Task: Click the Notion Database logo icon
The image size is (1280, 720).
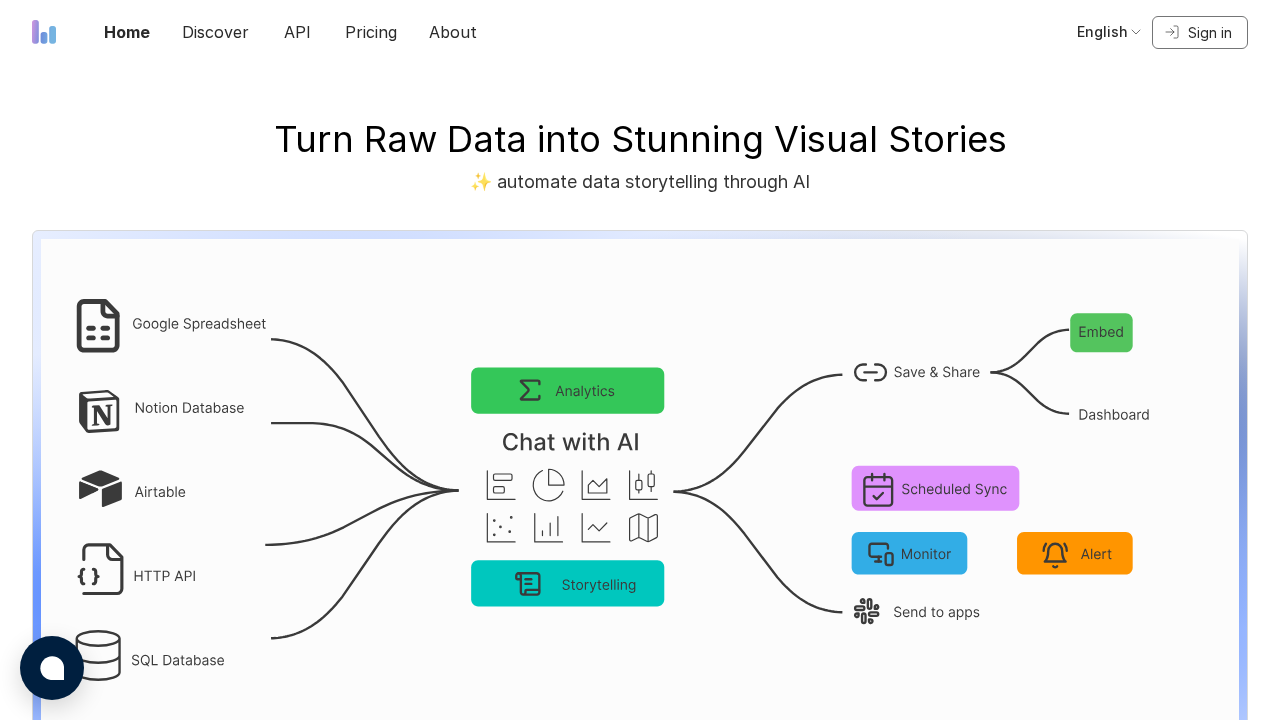Action: [x=99, y=411]
